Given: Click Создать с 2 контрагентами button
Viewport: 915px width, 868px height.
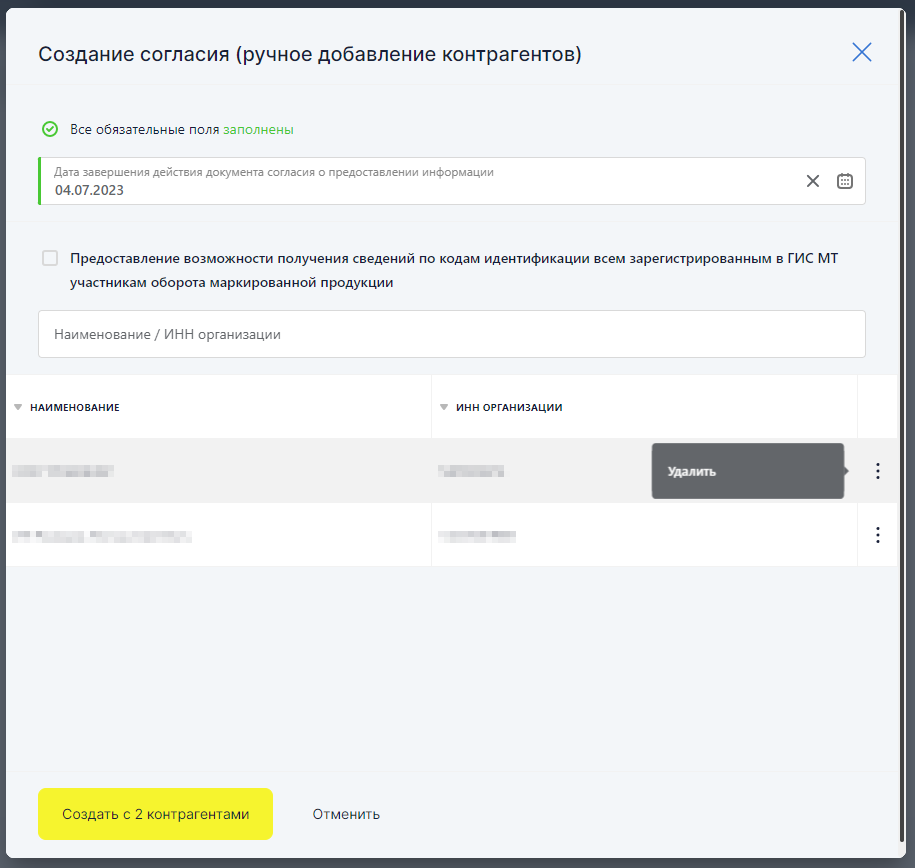Looking at the screenshot, I should (x=155, y=814).
